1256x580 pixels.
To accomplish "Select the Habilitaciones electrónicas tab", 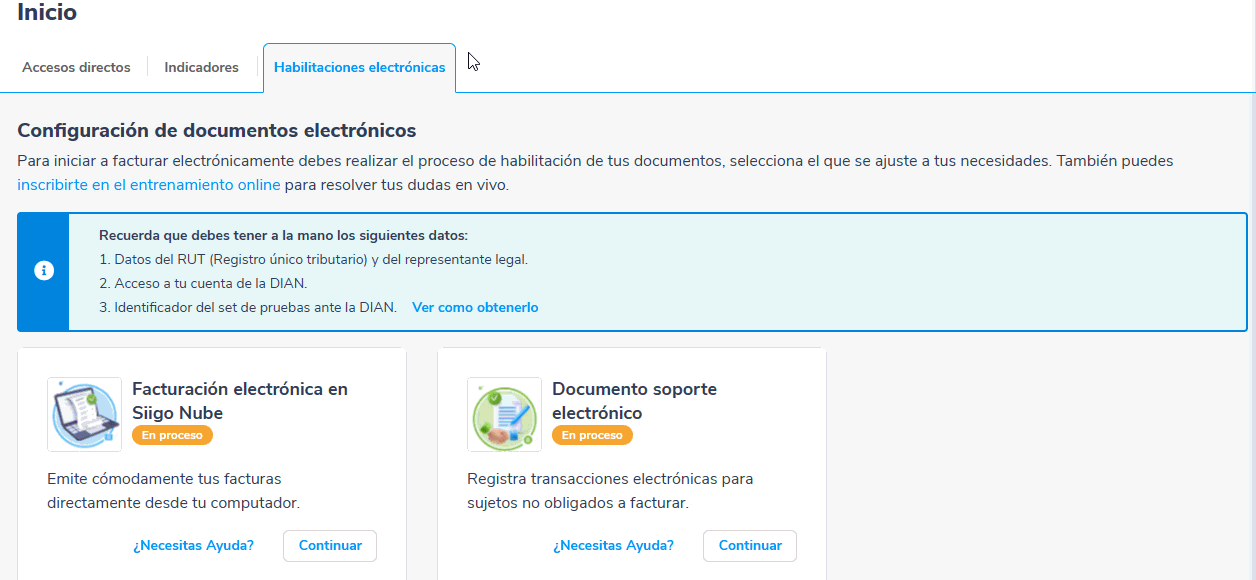I will (360, 68).
